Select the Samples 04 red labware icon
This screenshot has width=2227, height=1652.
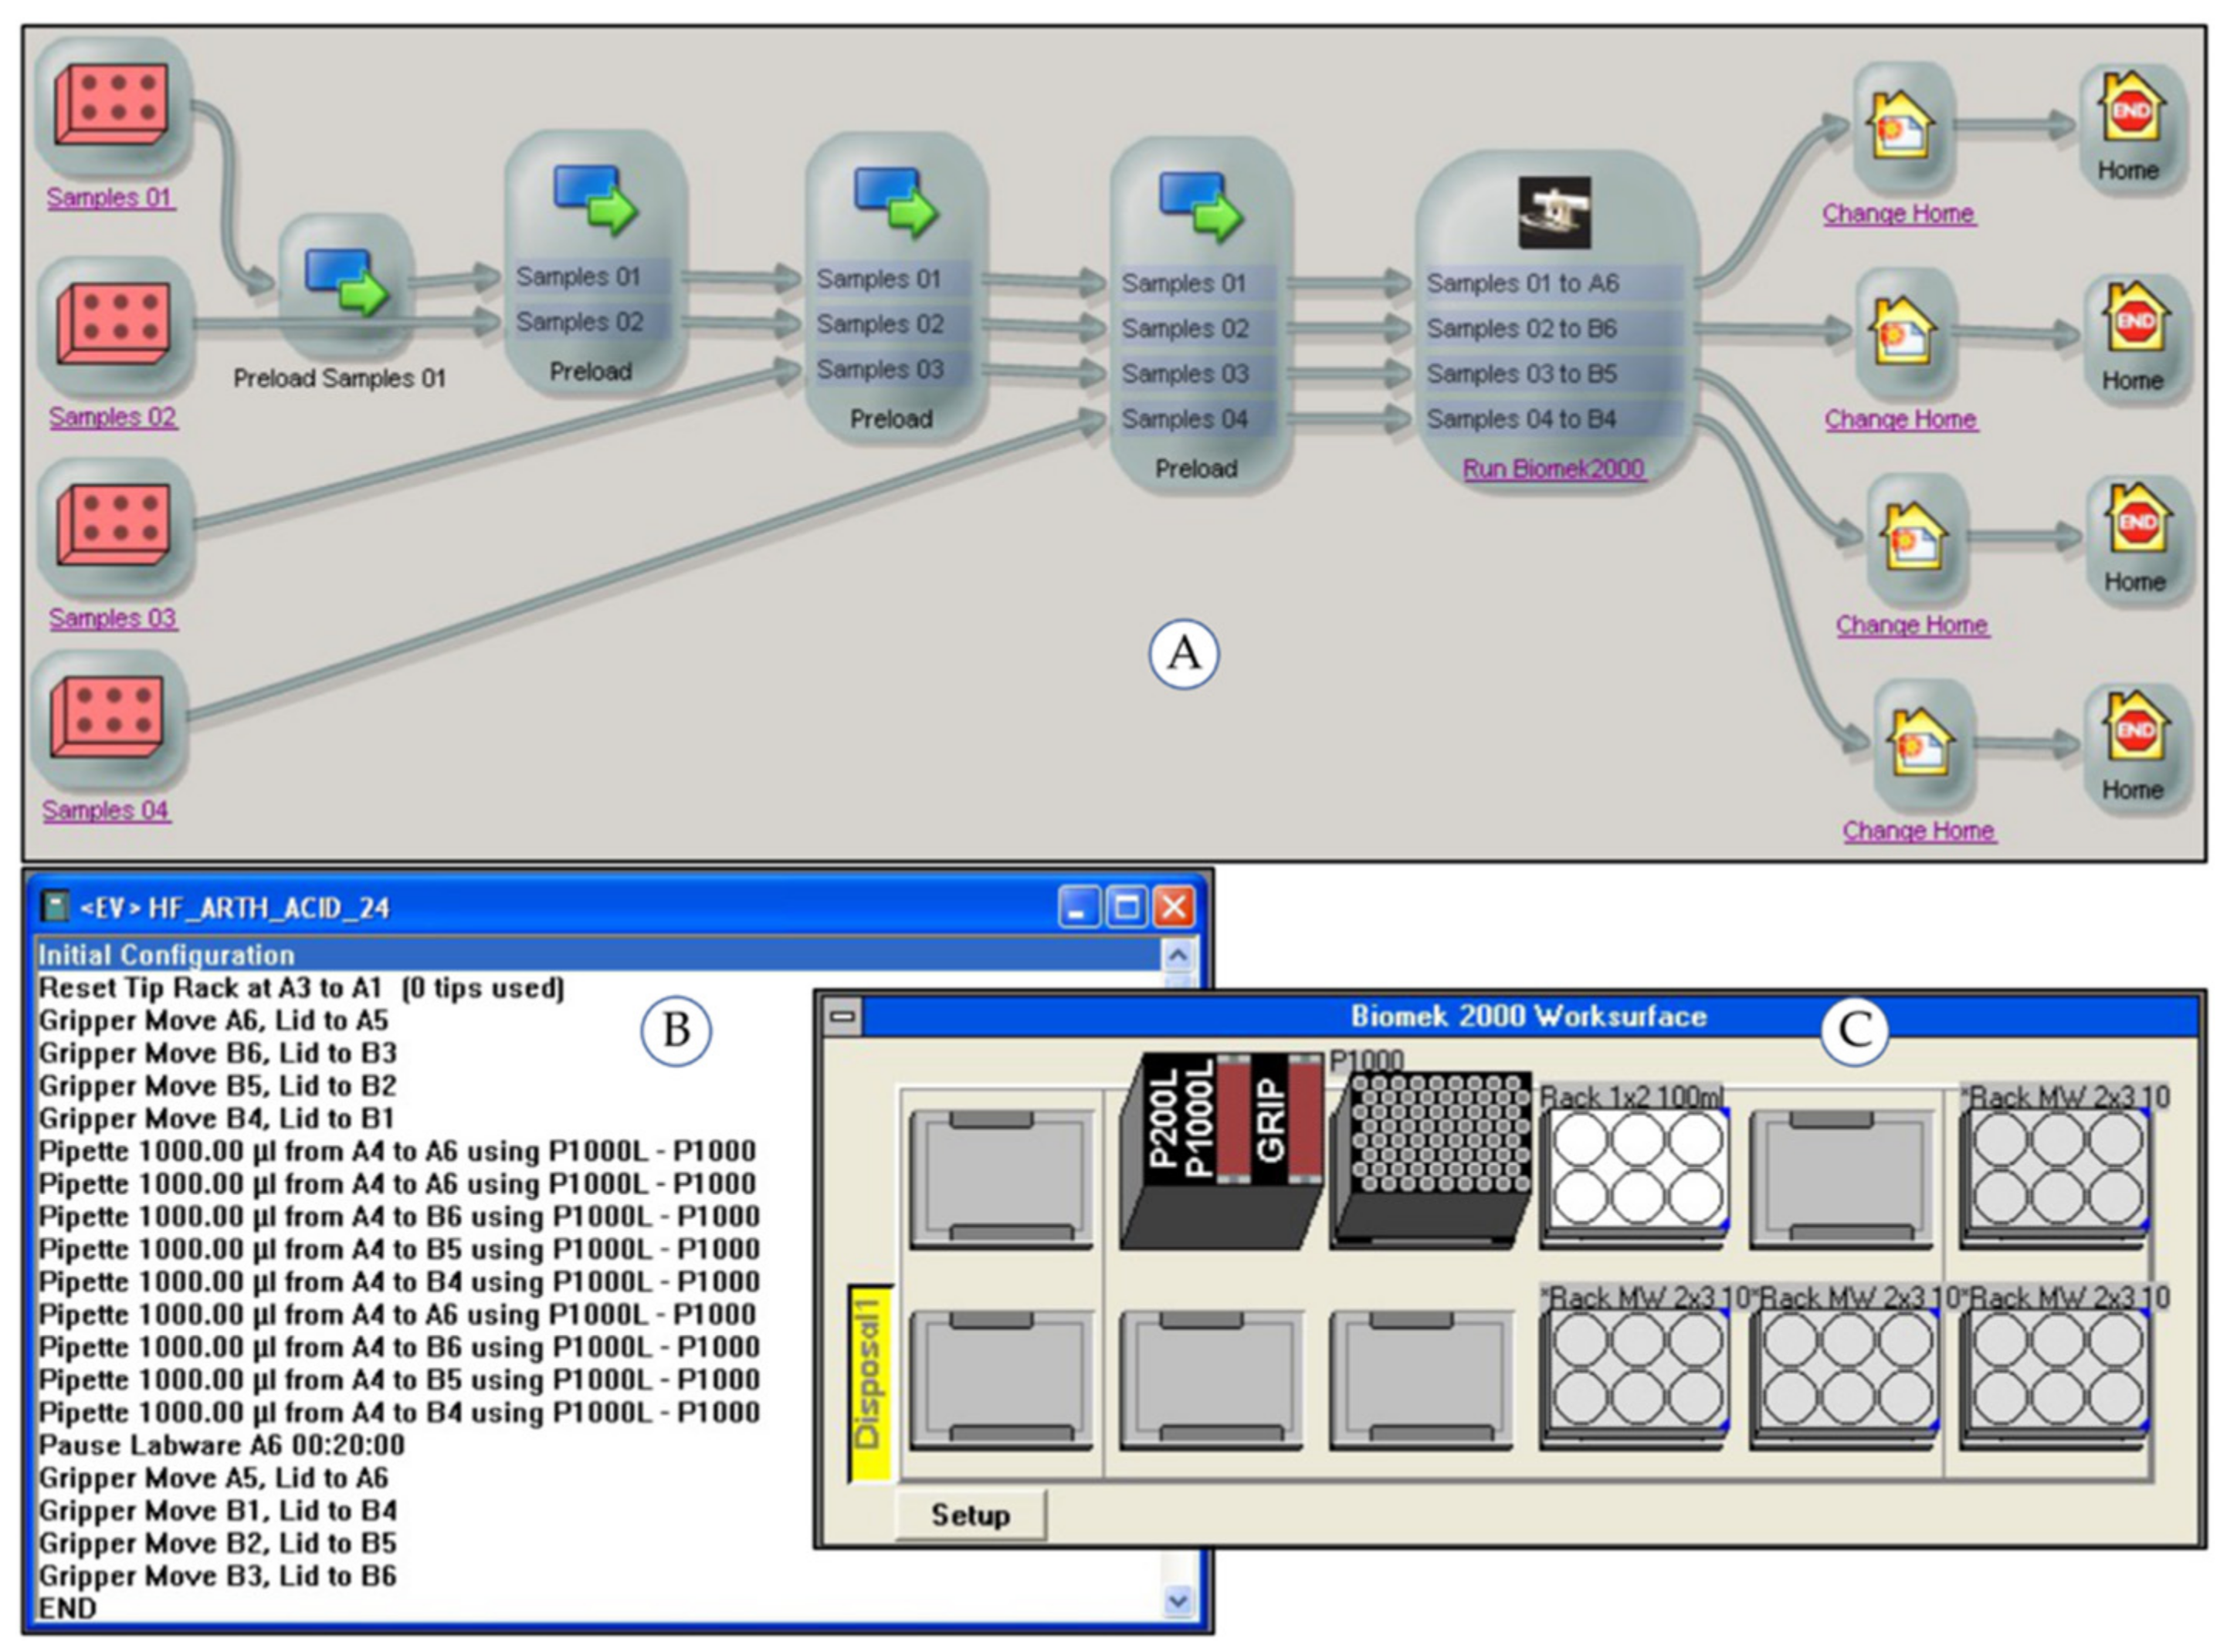(107, 716)
